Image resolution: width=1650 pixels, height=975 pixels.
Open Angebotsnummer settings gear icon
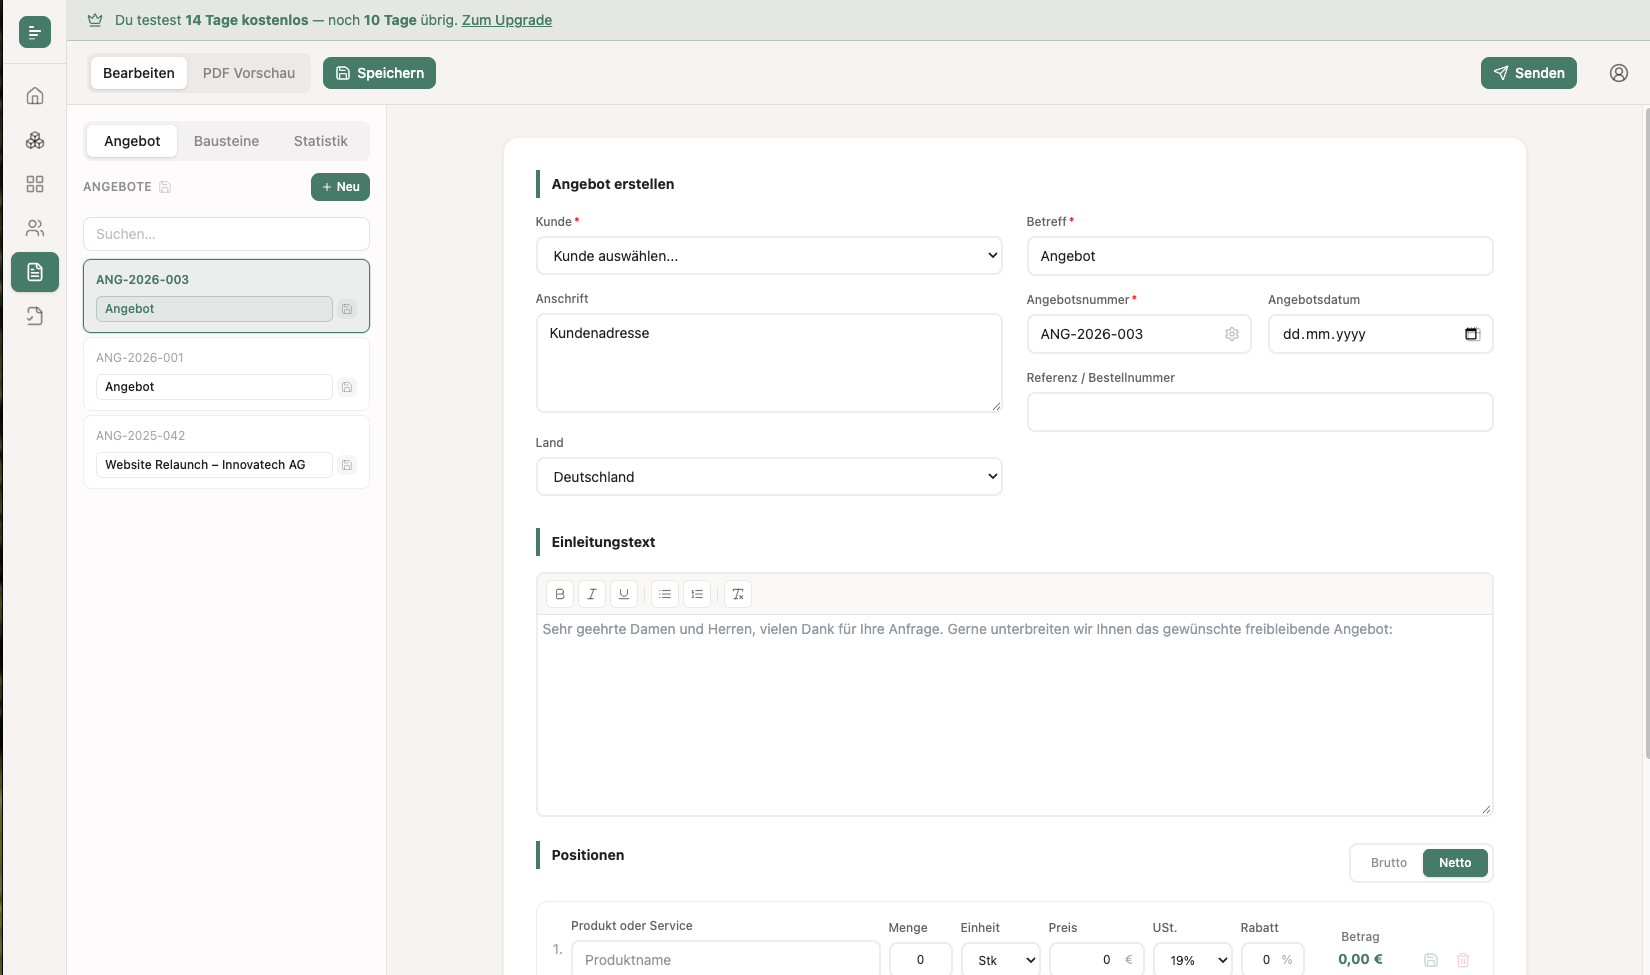pyautogui.click(x=1232, y=334)
